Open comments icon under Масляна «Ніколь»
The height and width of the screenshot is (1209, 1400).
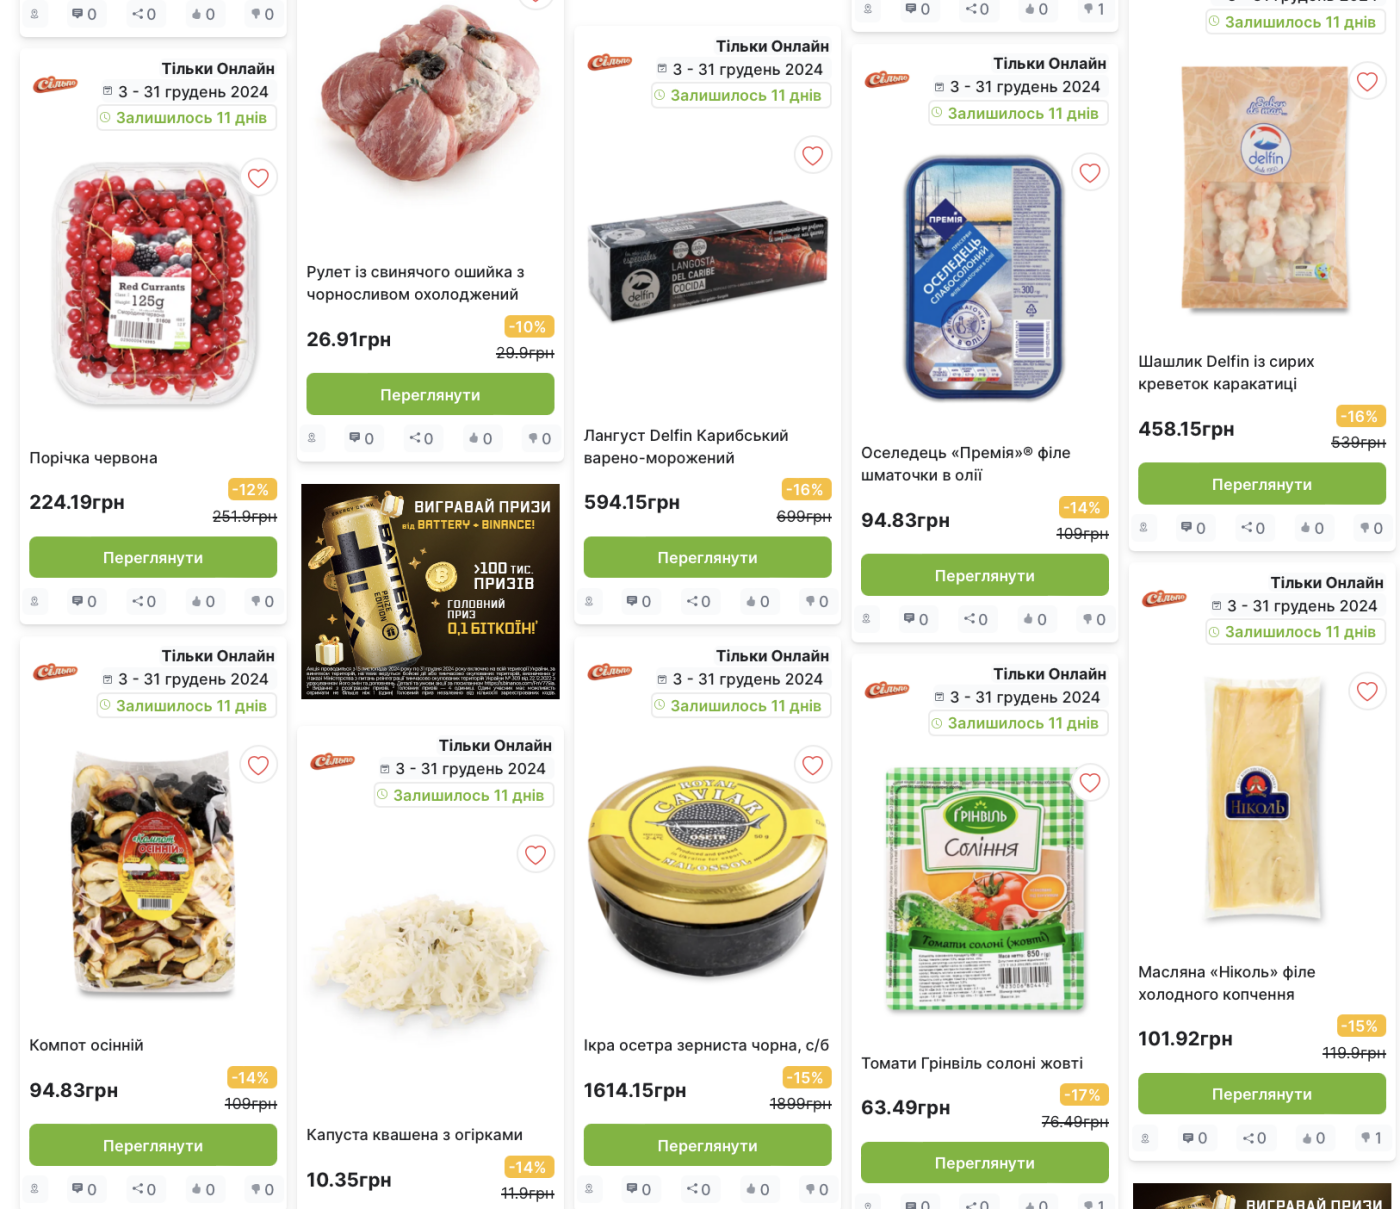(1194, 1138)
